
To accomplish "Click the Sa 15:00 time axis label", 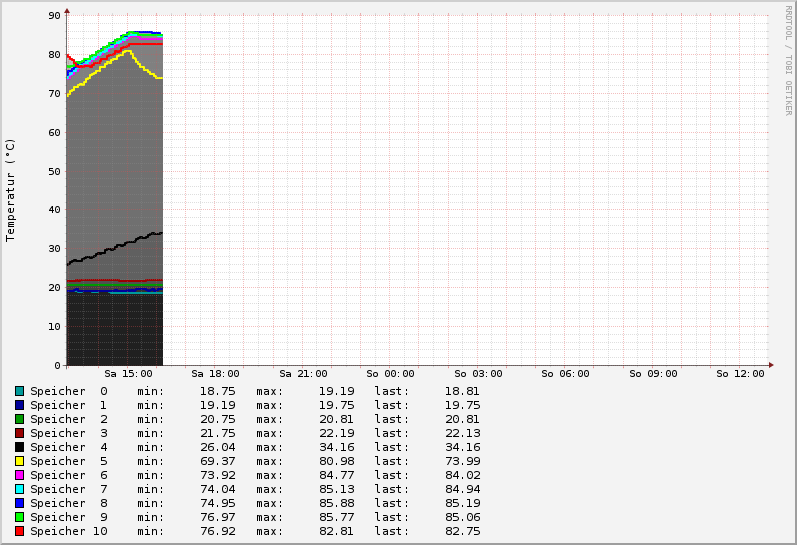I will pos(128,374).
